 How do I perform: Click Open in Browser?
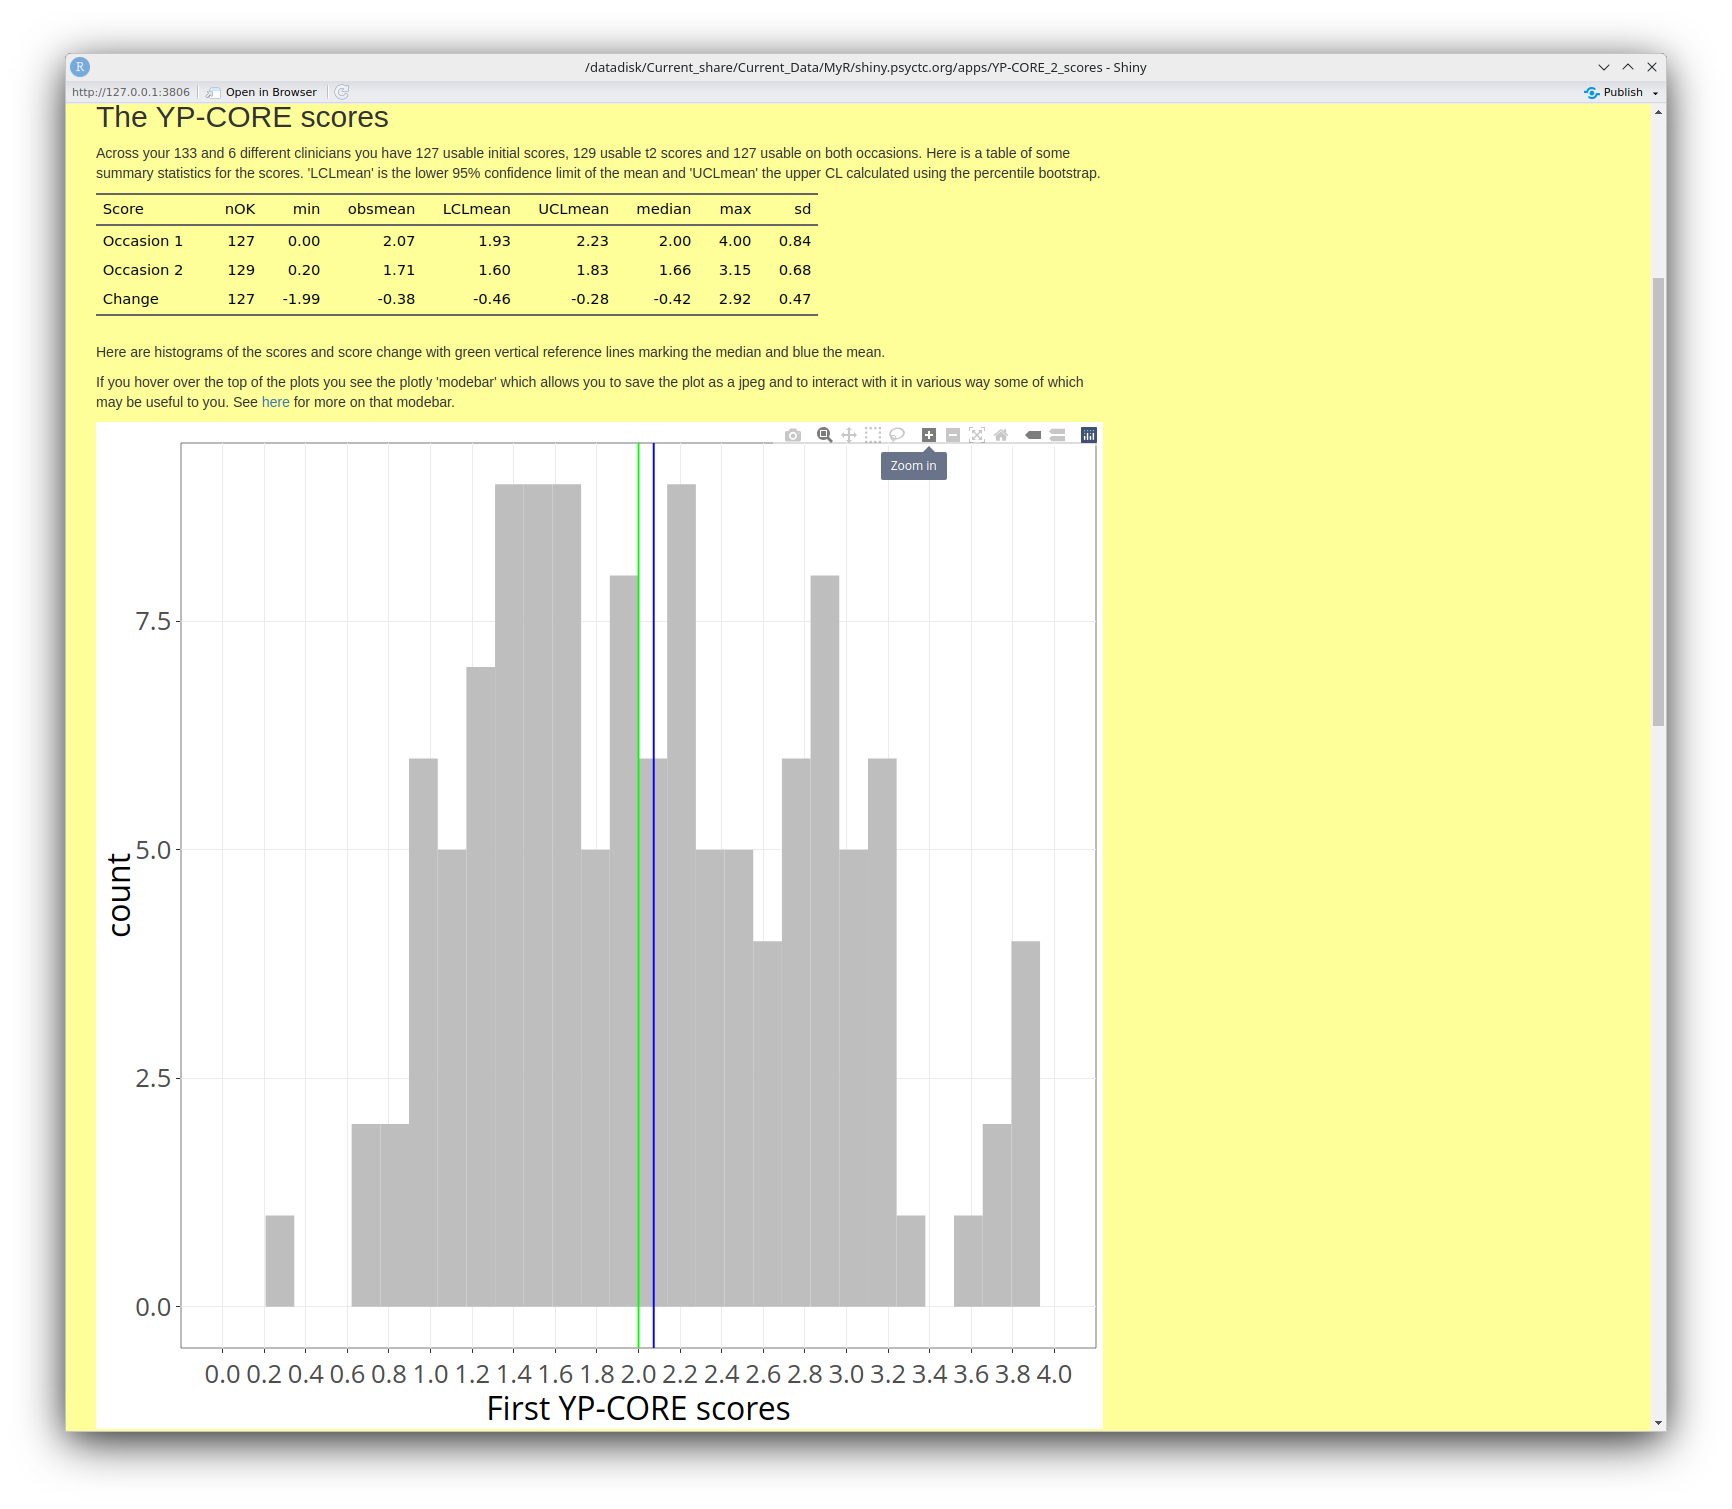(262, 92)
